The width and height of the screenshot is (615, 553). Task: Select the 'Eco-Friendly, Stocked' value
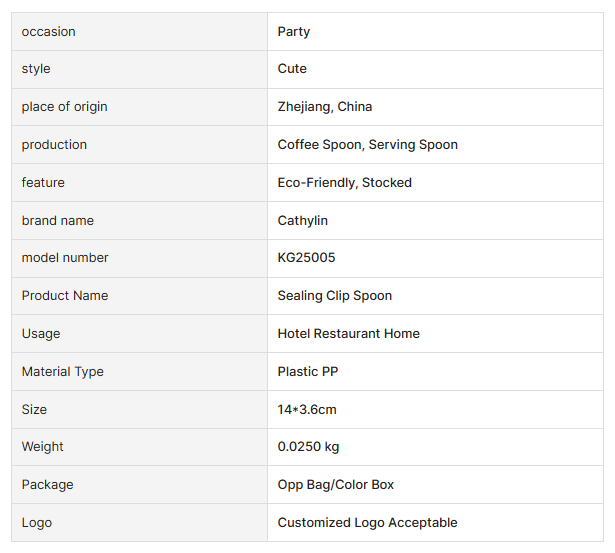344,183
